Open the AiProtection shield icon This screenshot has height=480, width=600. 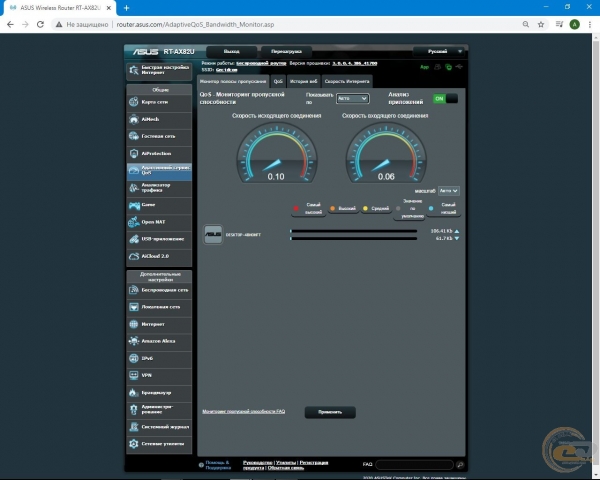pos(134,153)
